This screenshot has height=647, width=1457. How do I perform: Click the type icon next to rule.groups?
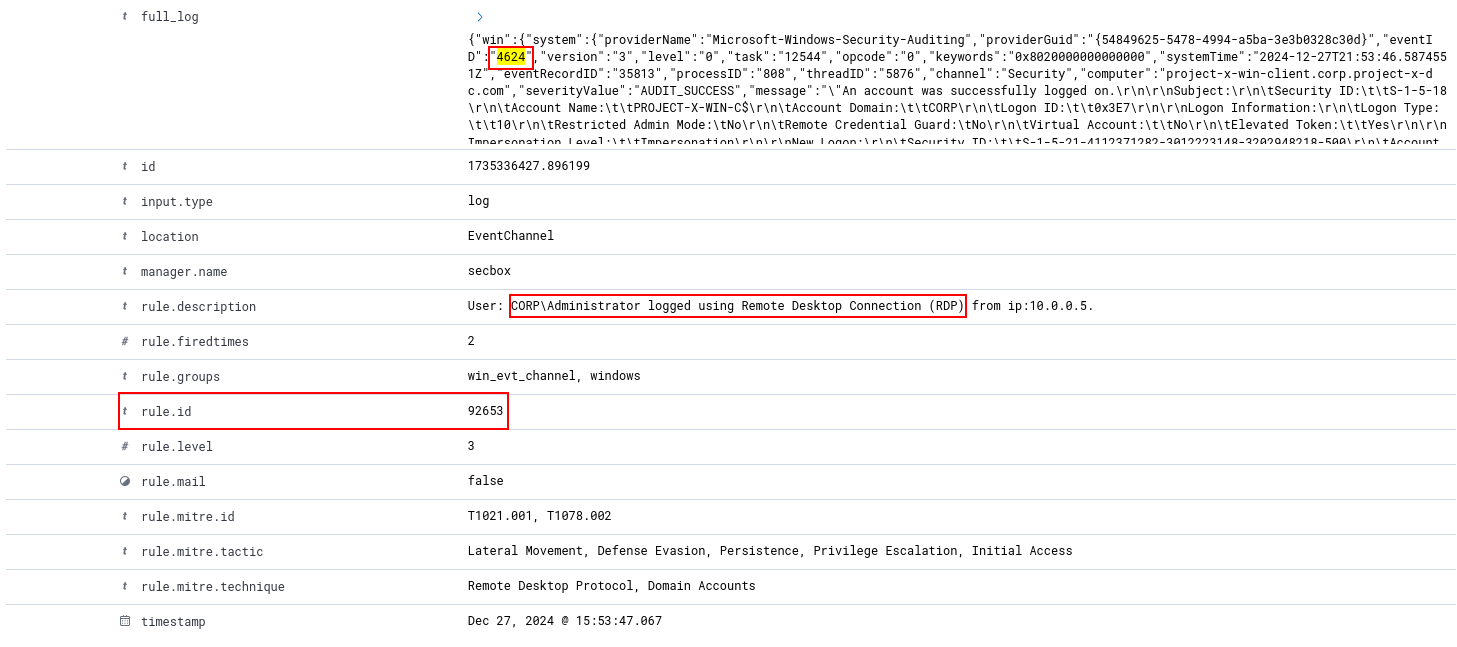(x=124, y=376)
